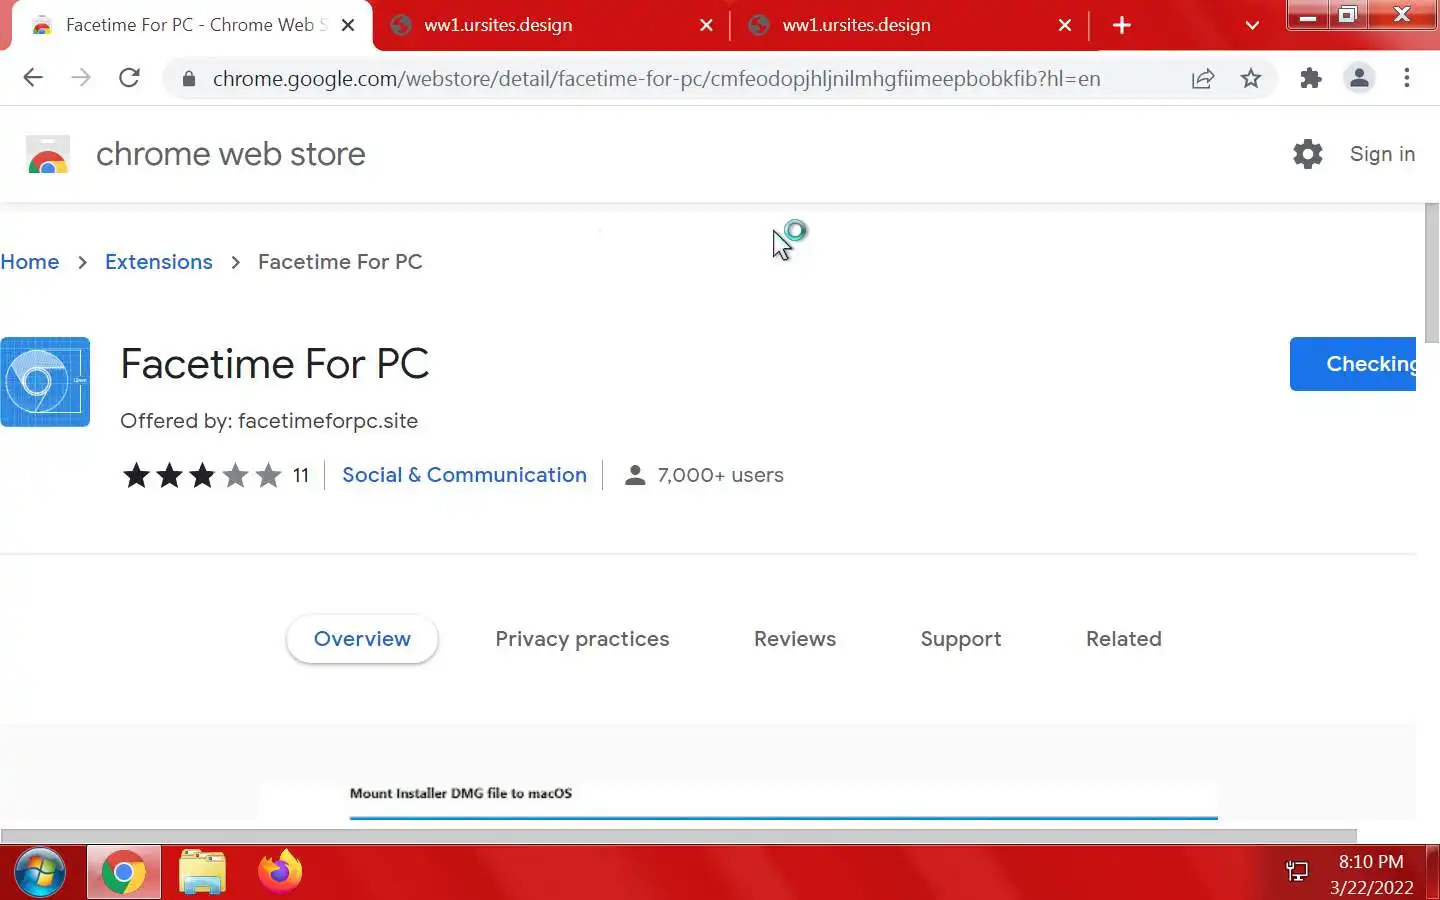This screenshot has height=900, width=1440.
Task: Reload the current page
Action: tap(129, 78)
